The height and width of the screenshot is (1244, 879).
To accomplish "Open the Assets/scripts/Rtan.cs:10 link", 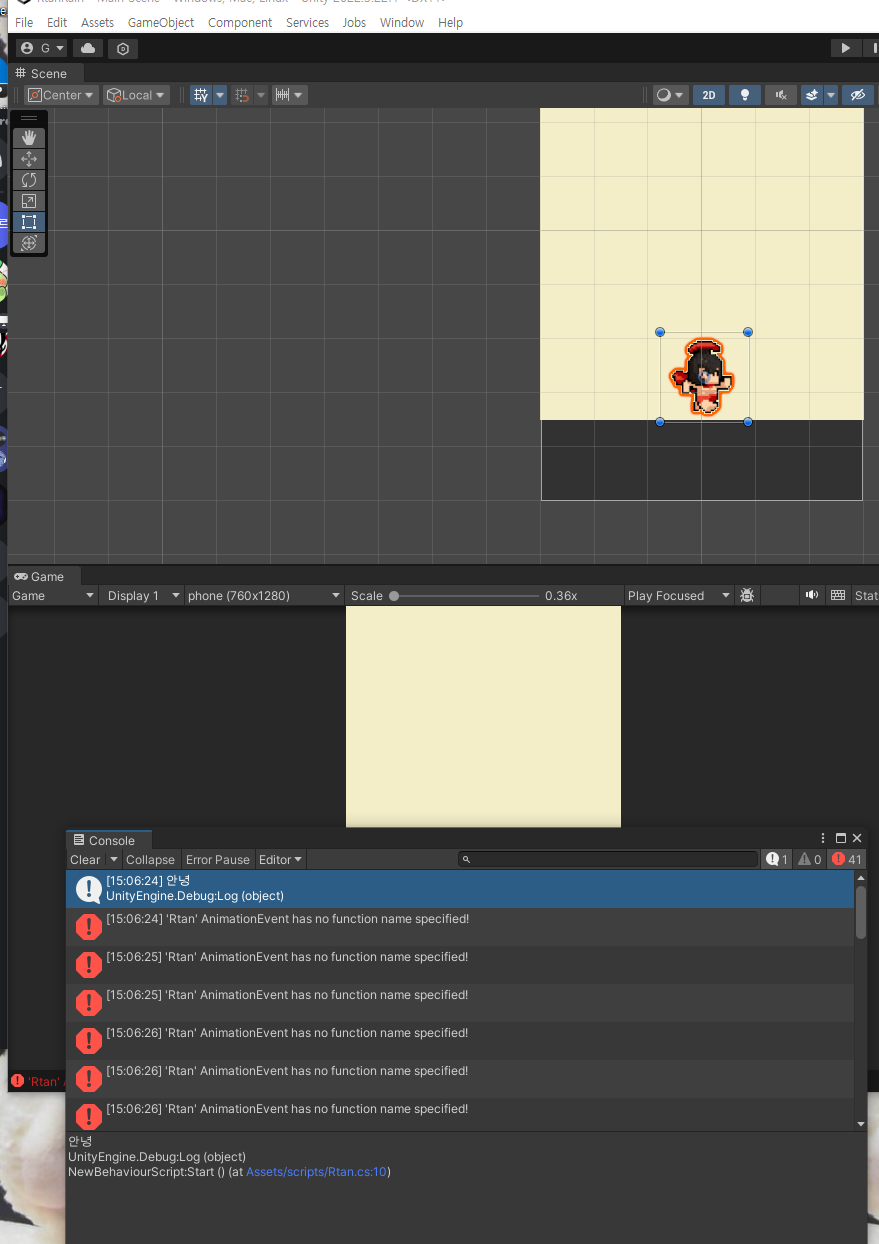I will point(316,1171).
